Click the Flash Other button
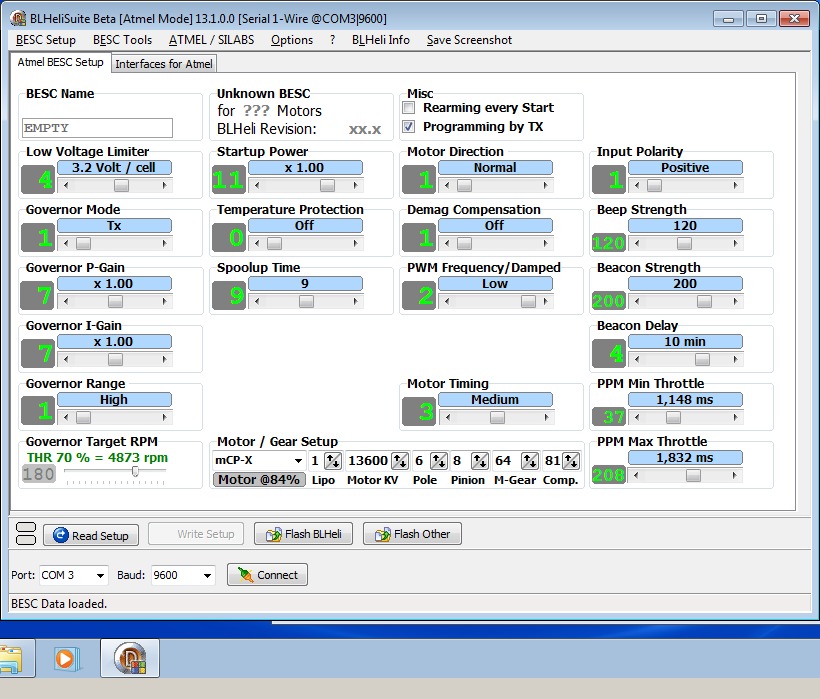This screenshot has width=820, height=699. tap(412, 534)
